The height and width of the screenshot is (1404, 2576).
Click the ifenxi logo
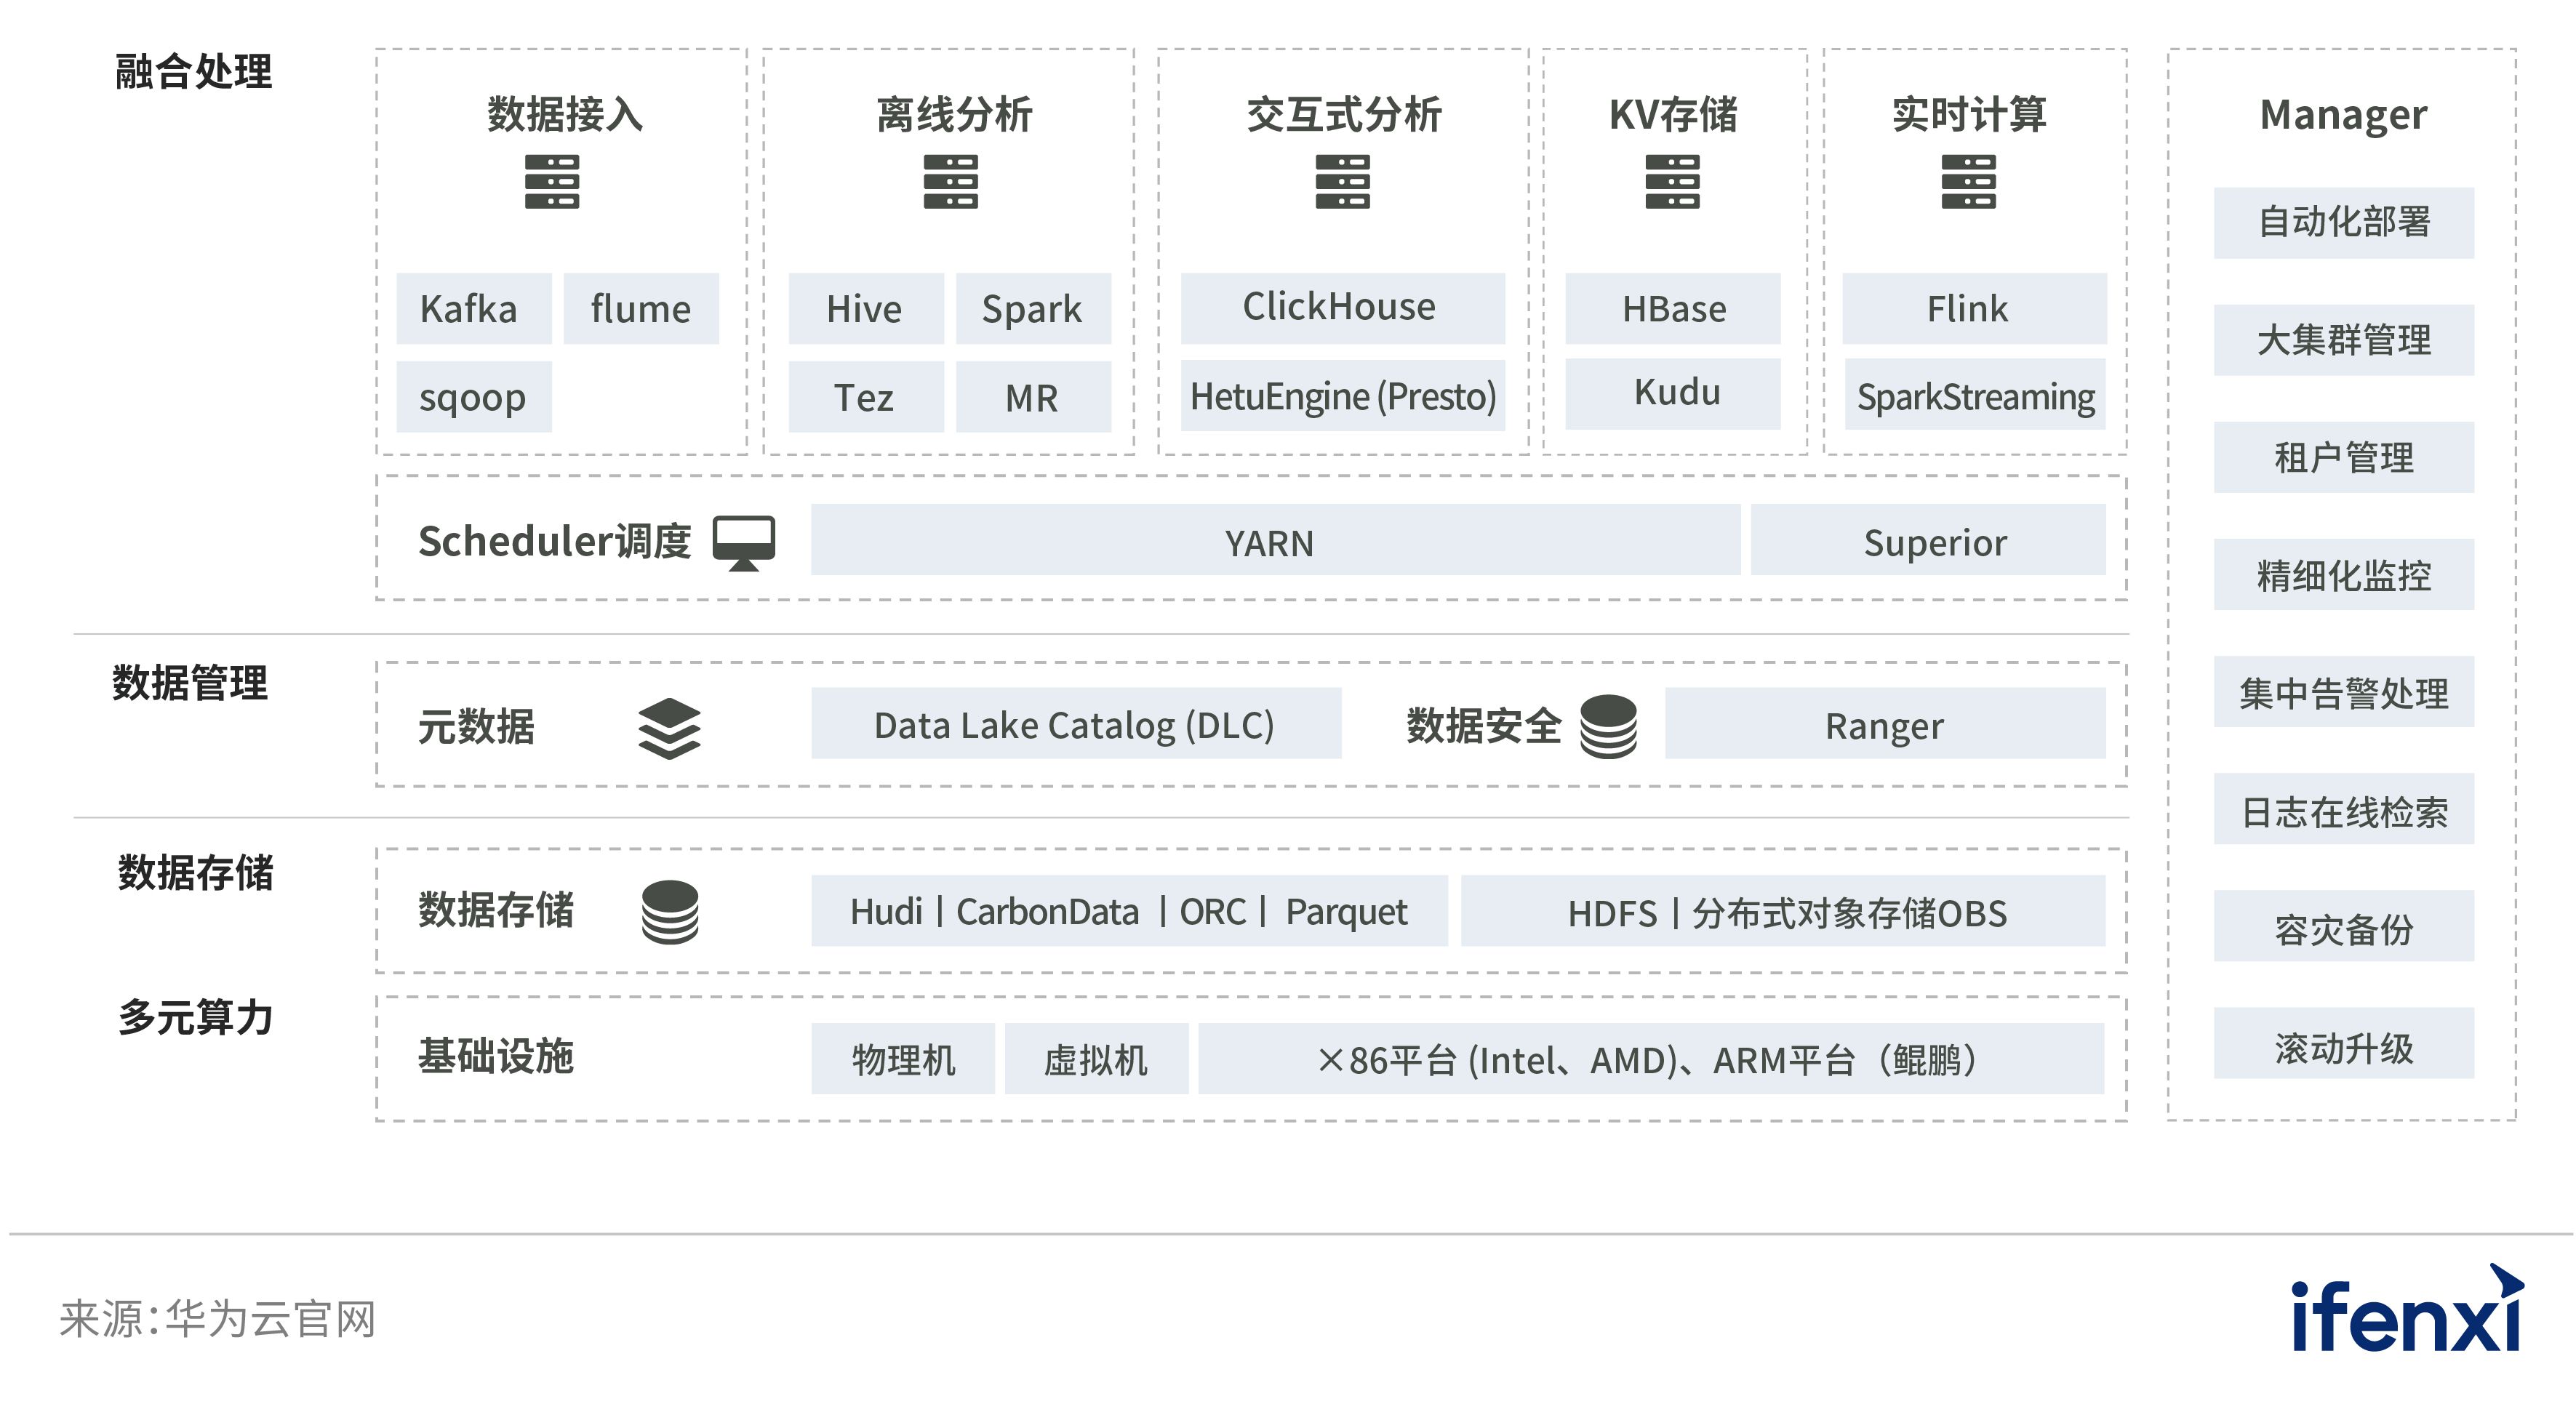2406,1312
